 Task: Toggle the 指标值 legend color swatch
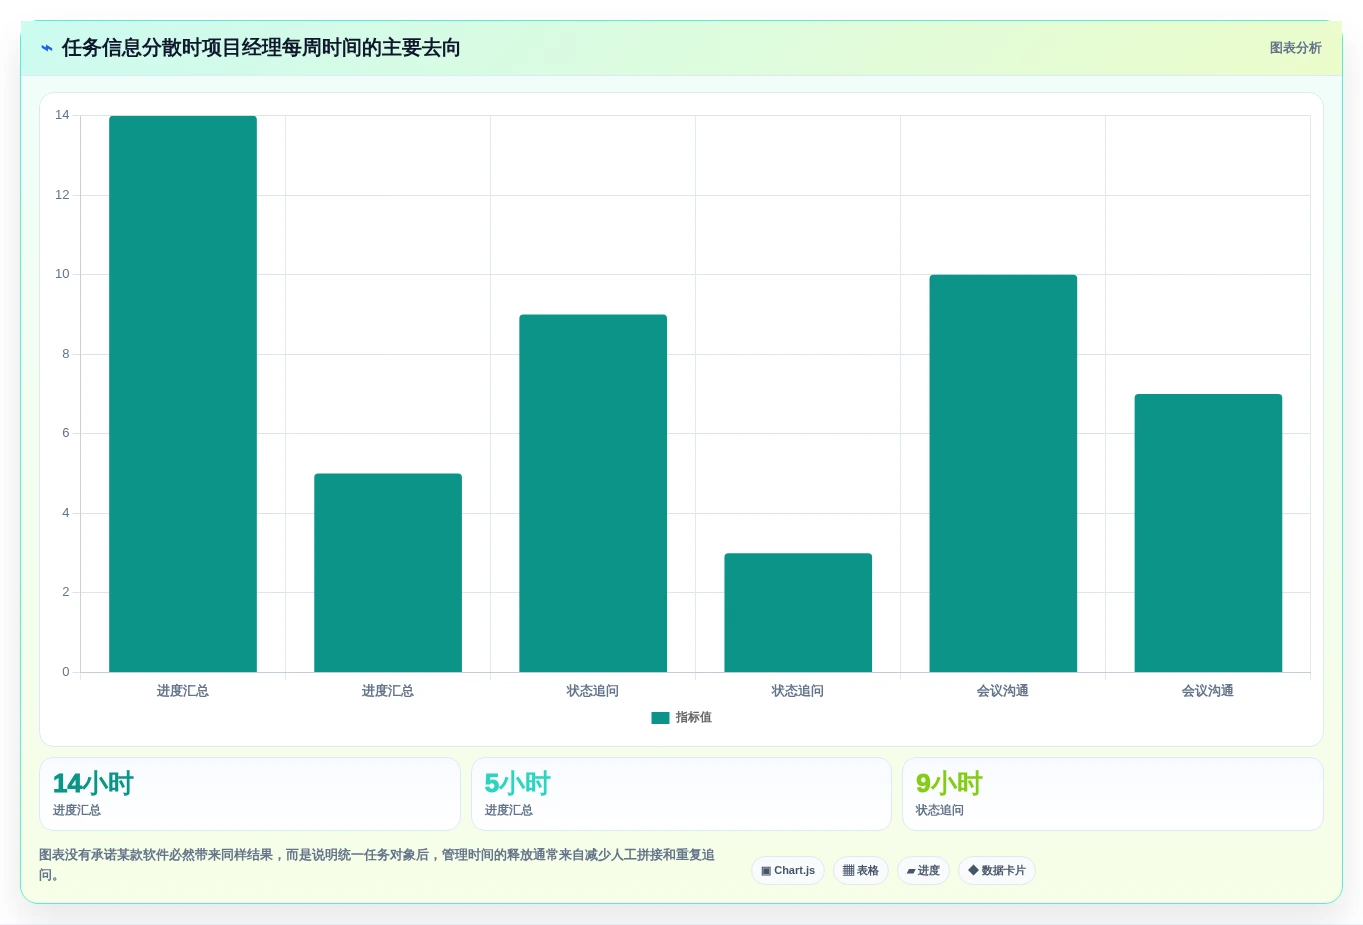coord(660,718)
